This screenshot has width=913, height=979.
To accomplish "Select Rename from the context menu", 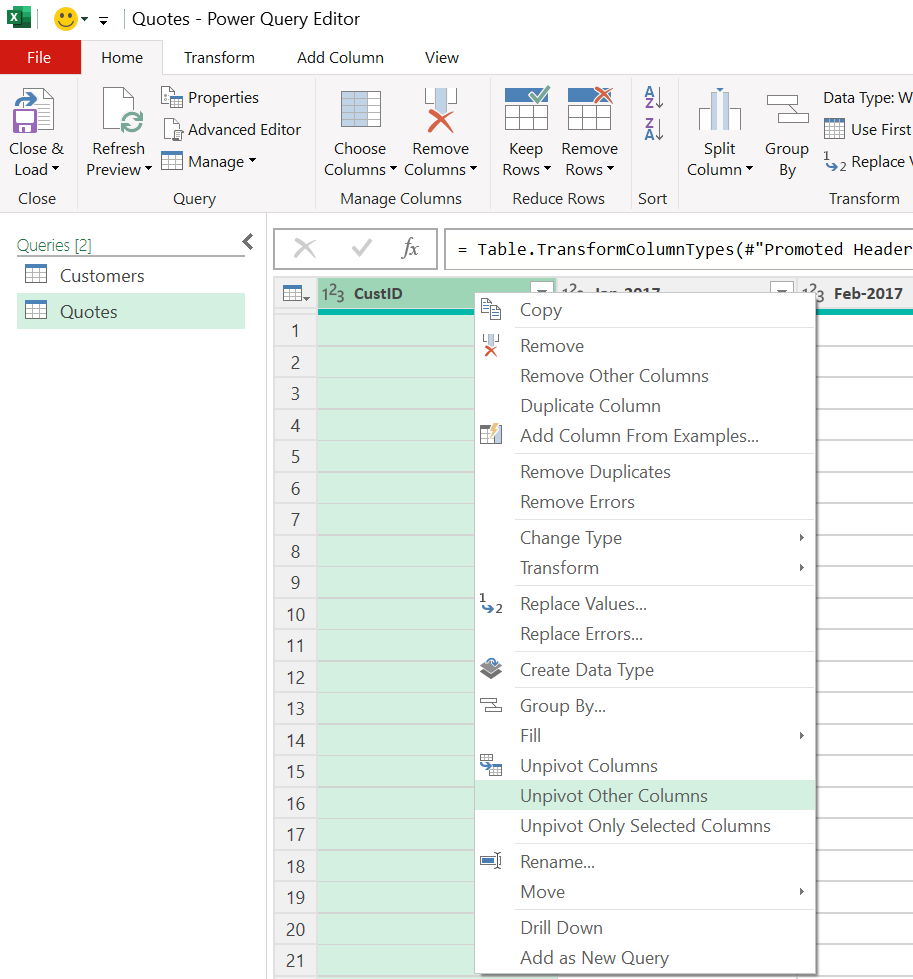I will 645,862.
